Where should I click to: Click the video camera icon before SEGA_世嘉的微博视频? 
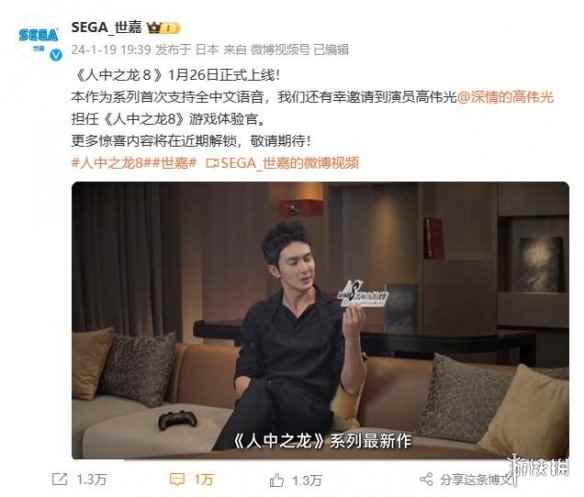point(212,163)
